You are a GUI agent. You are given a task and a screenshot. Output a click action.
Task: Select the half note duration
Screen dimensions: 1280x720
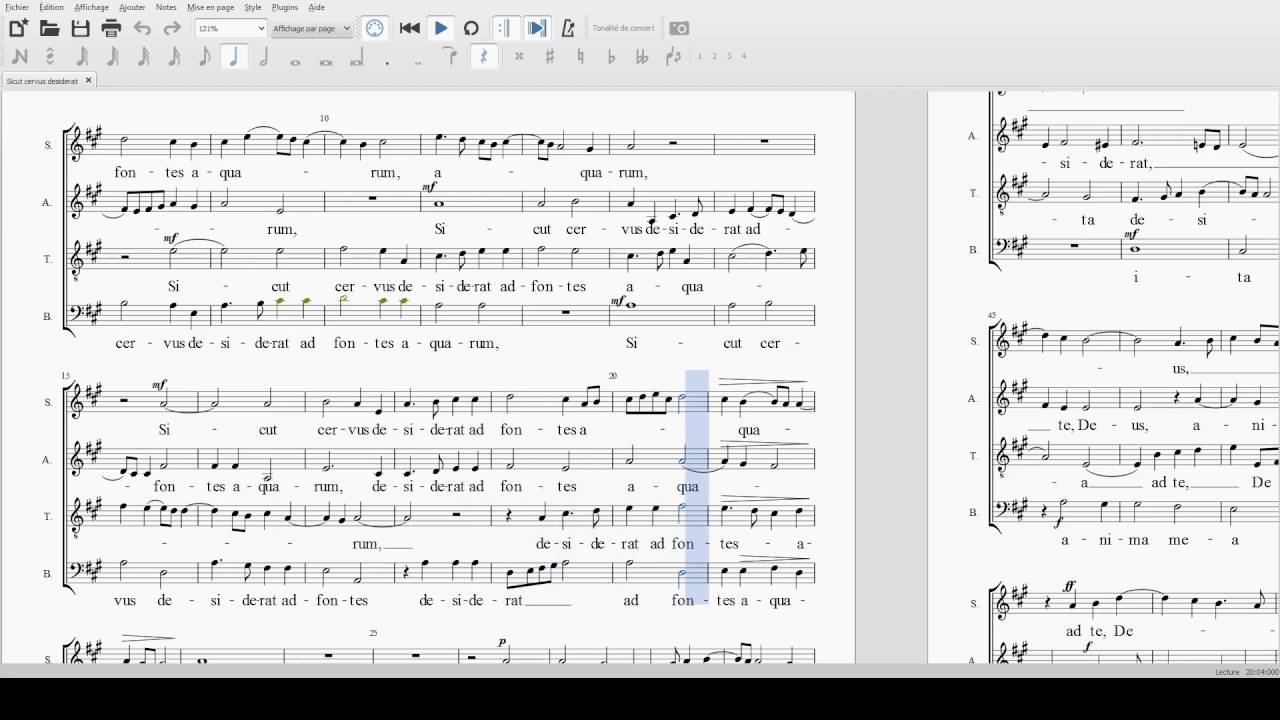point(265,57)
